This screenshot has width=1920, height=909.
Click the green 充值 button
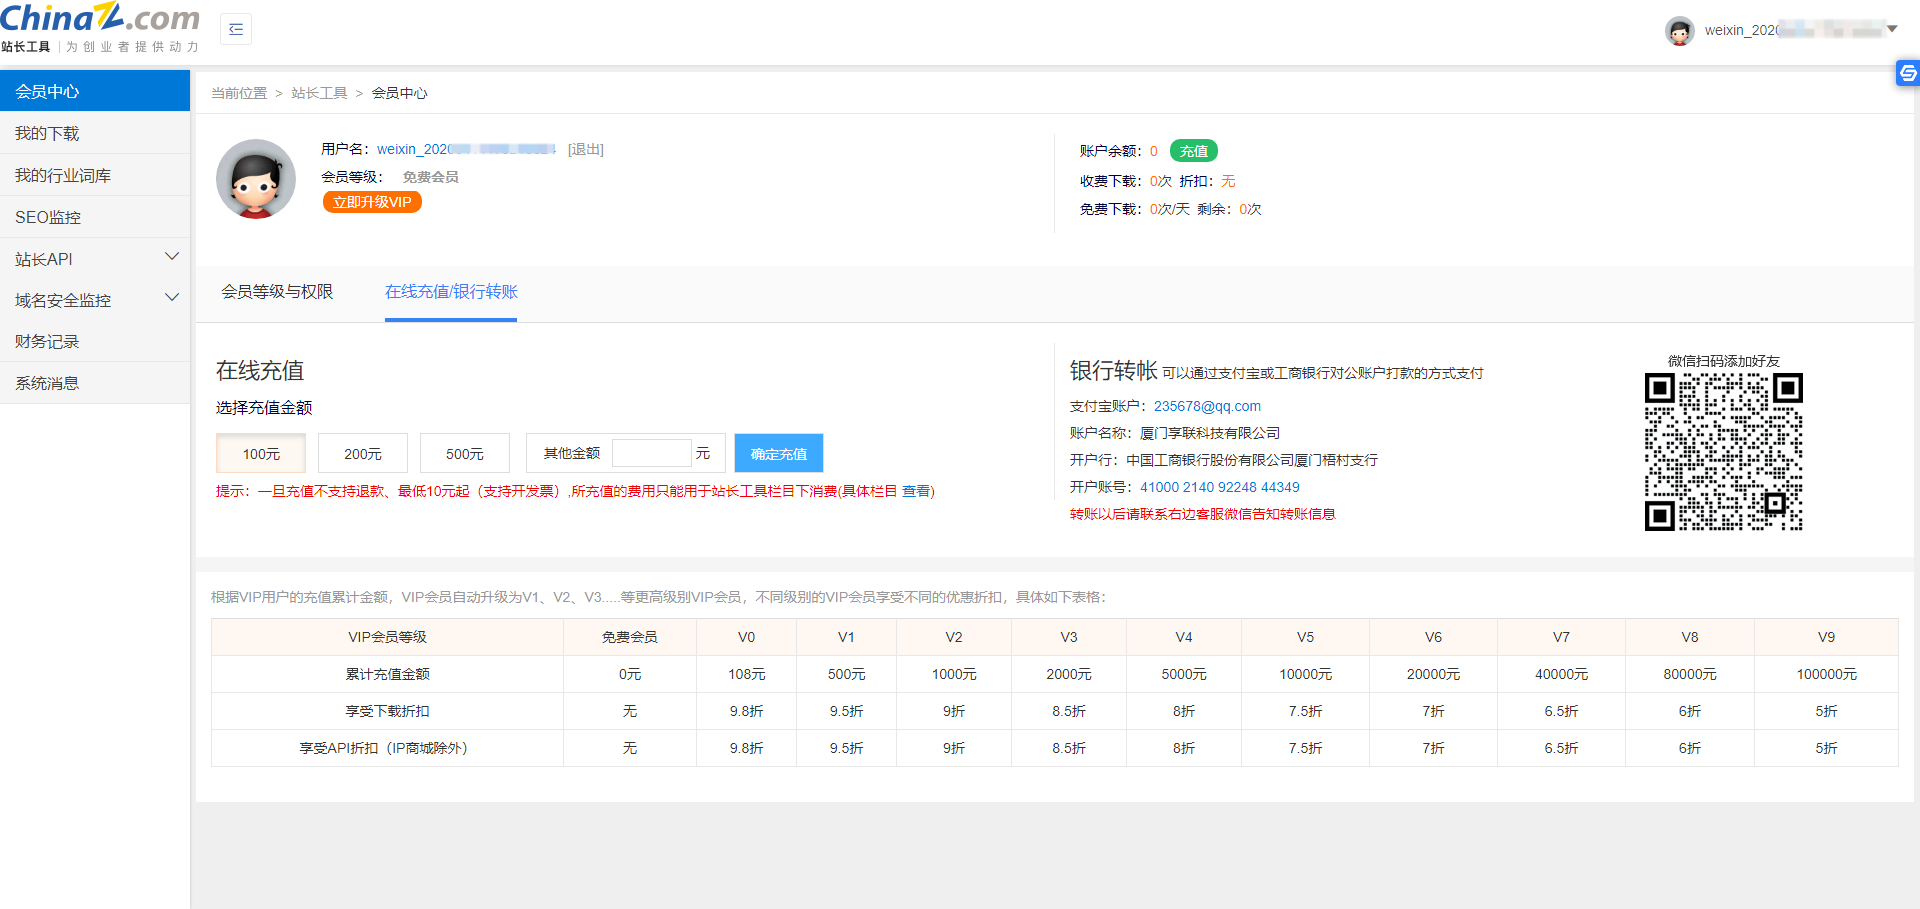1194,151
